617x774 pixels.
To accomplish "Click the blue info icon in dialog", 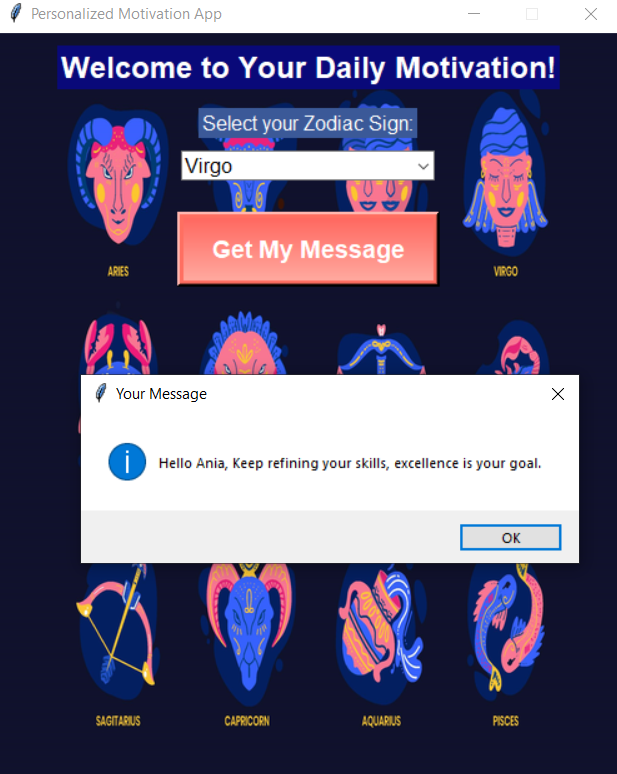I will [x=127, y=462].
